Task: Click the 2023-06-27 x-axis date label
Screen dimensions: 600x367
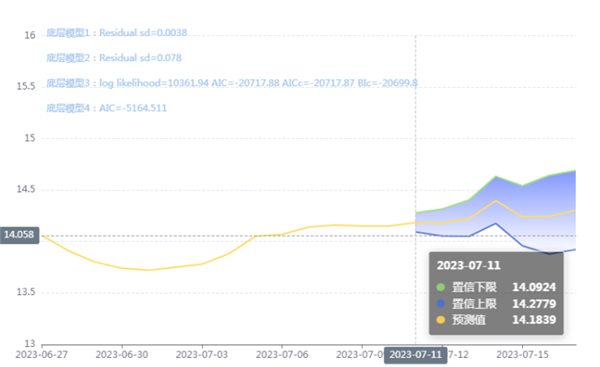Action: (x=42, y=355)
